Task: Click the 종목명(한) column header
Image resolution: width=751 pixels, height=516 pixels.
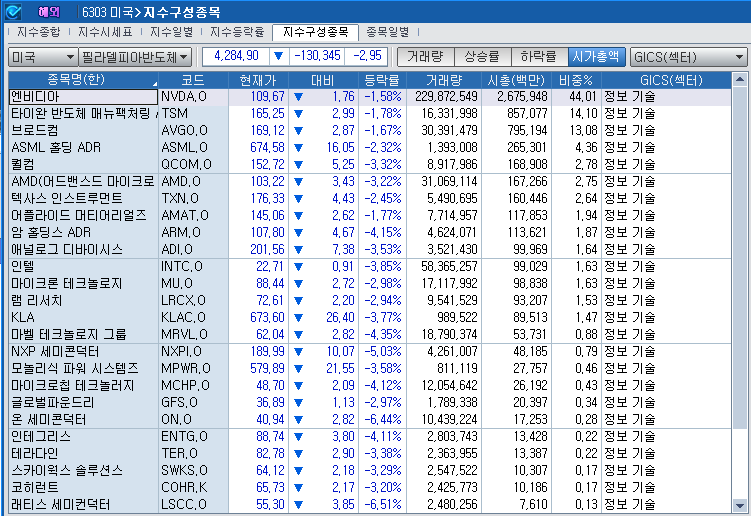Action: coord(83,80)
